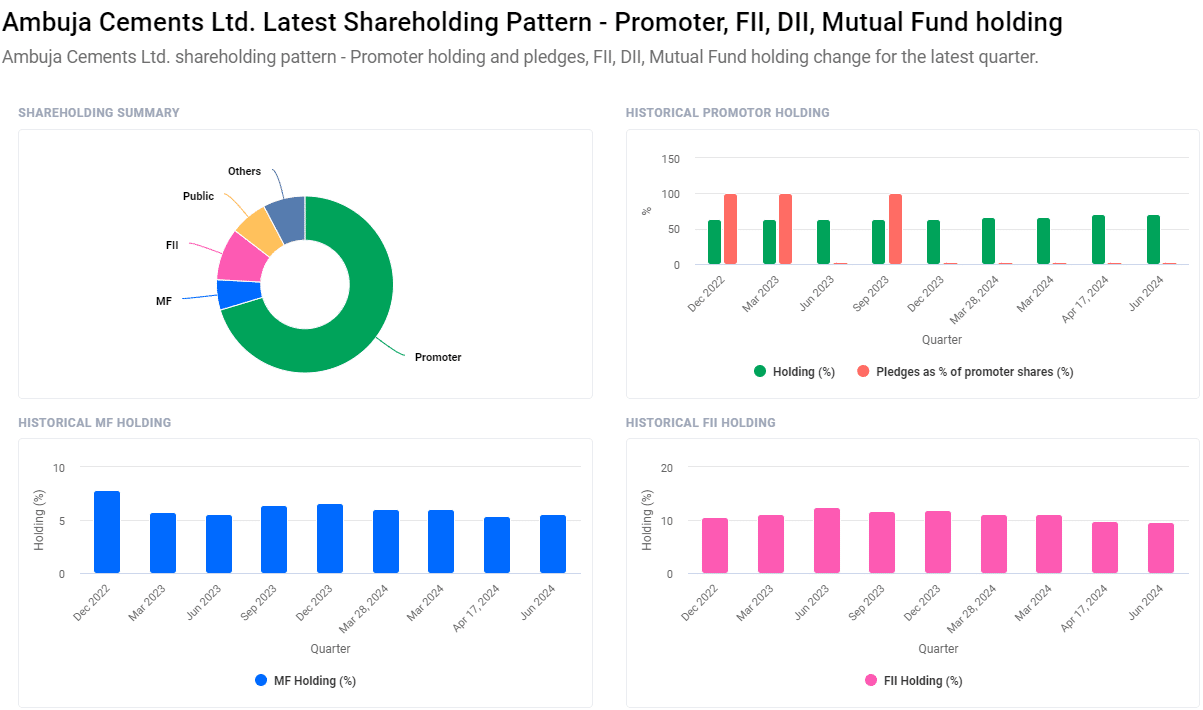Select the Mar 2023 bar in FII holding chart

click(771, 544)
